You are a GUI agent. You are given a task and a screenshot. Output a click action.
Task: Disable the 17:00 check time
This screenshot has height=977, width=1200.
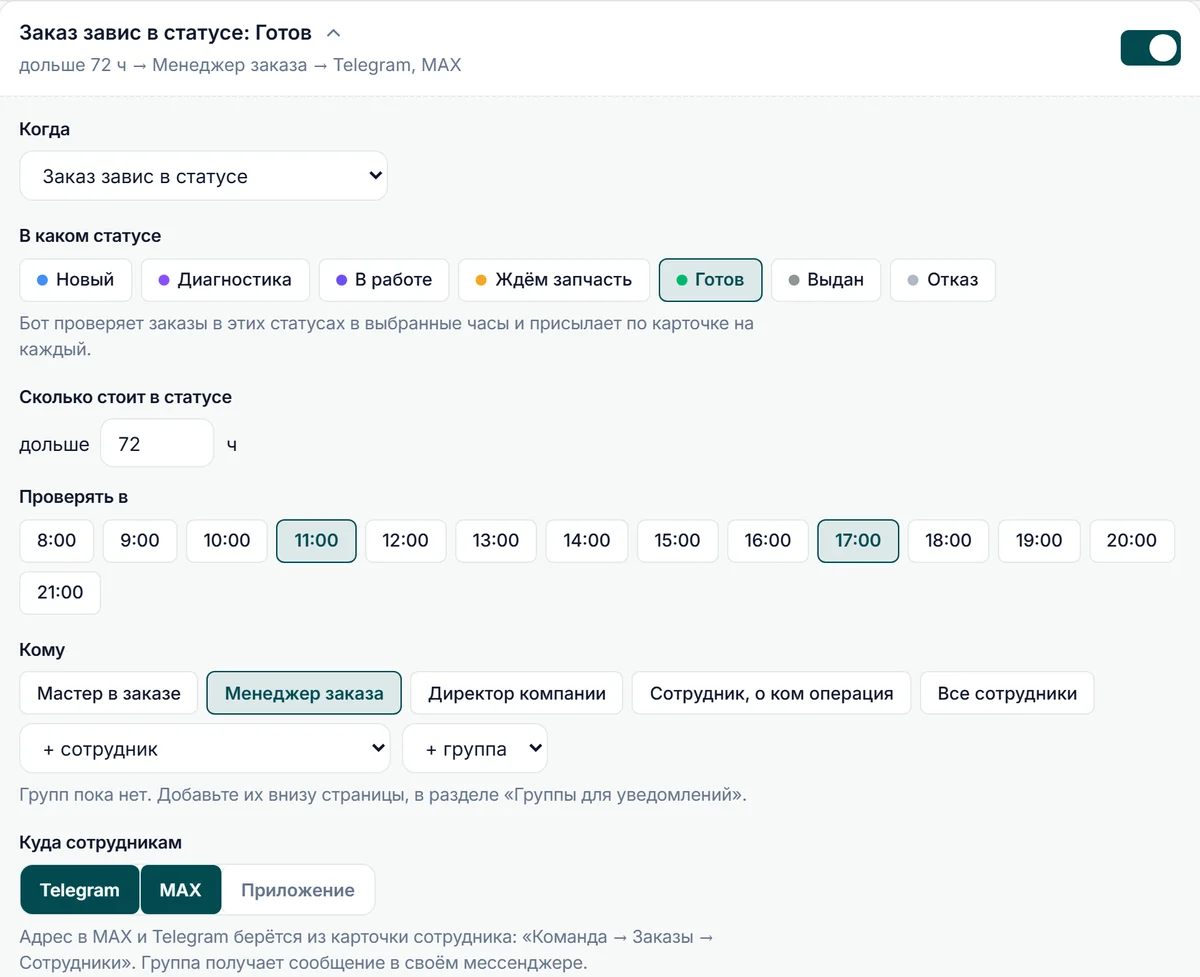click(x=858, y=541)
